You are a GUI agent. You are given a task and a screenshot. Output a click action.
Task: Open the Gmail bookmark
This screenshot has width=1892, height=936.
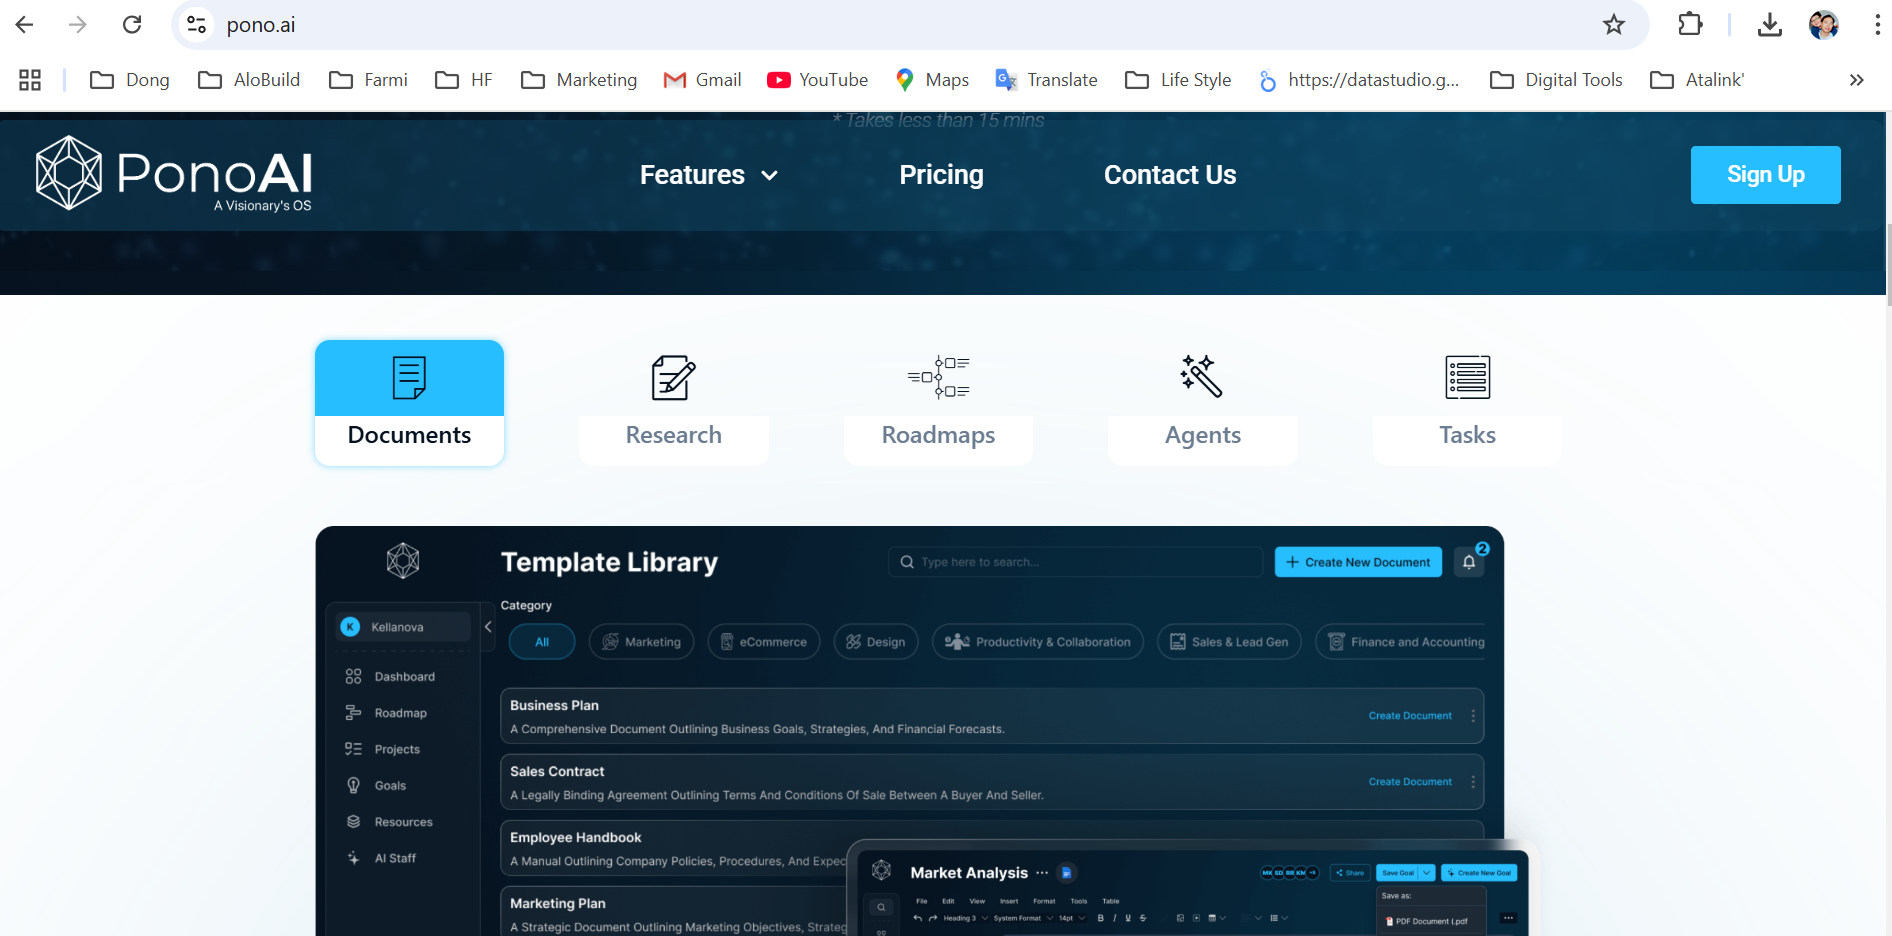coord(703,80)
